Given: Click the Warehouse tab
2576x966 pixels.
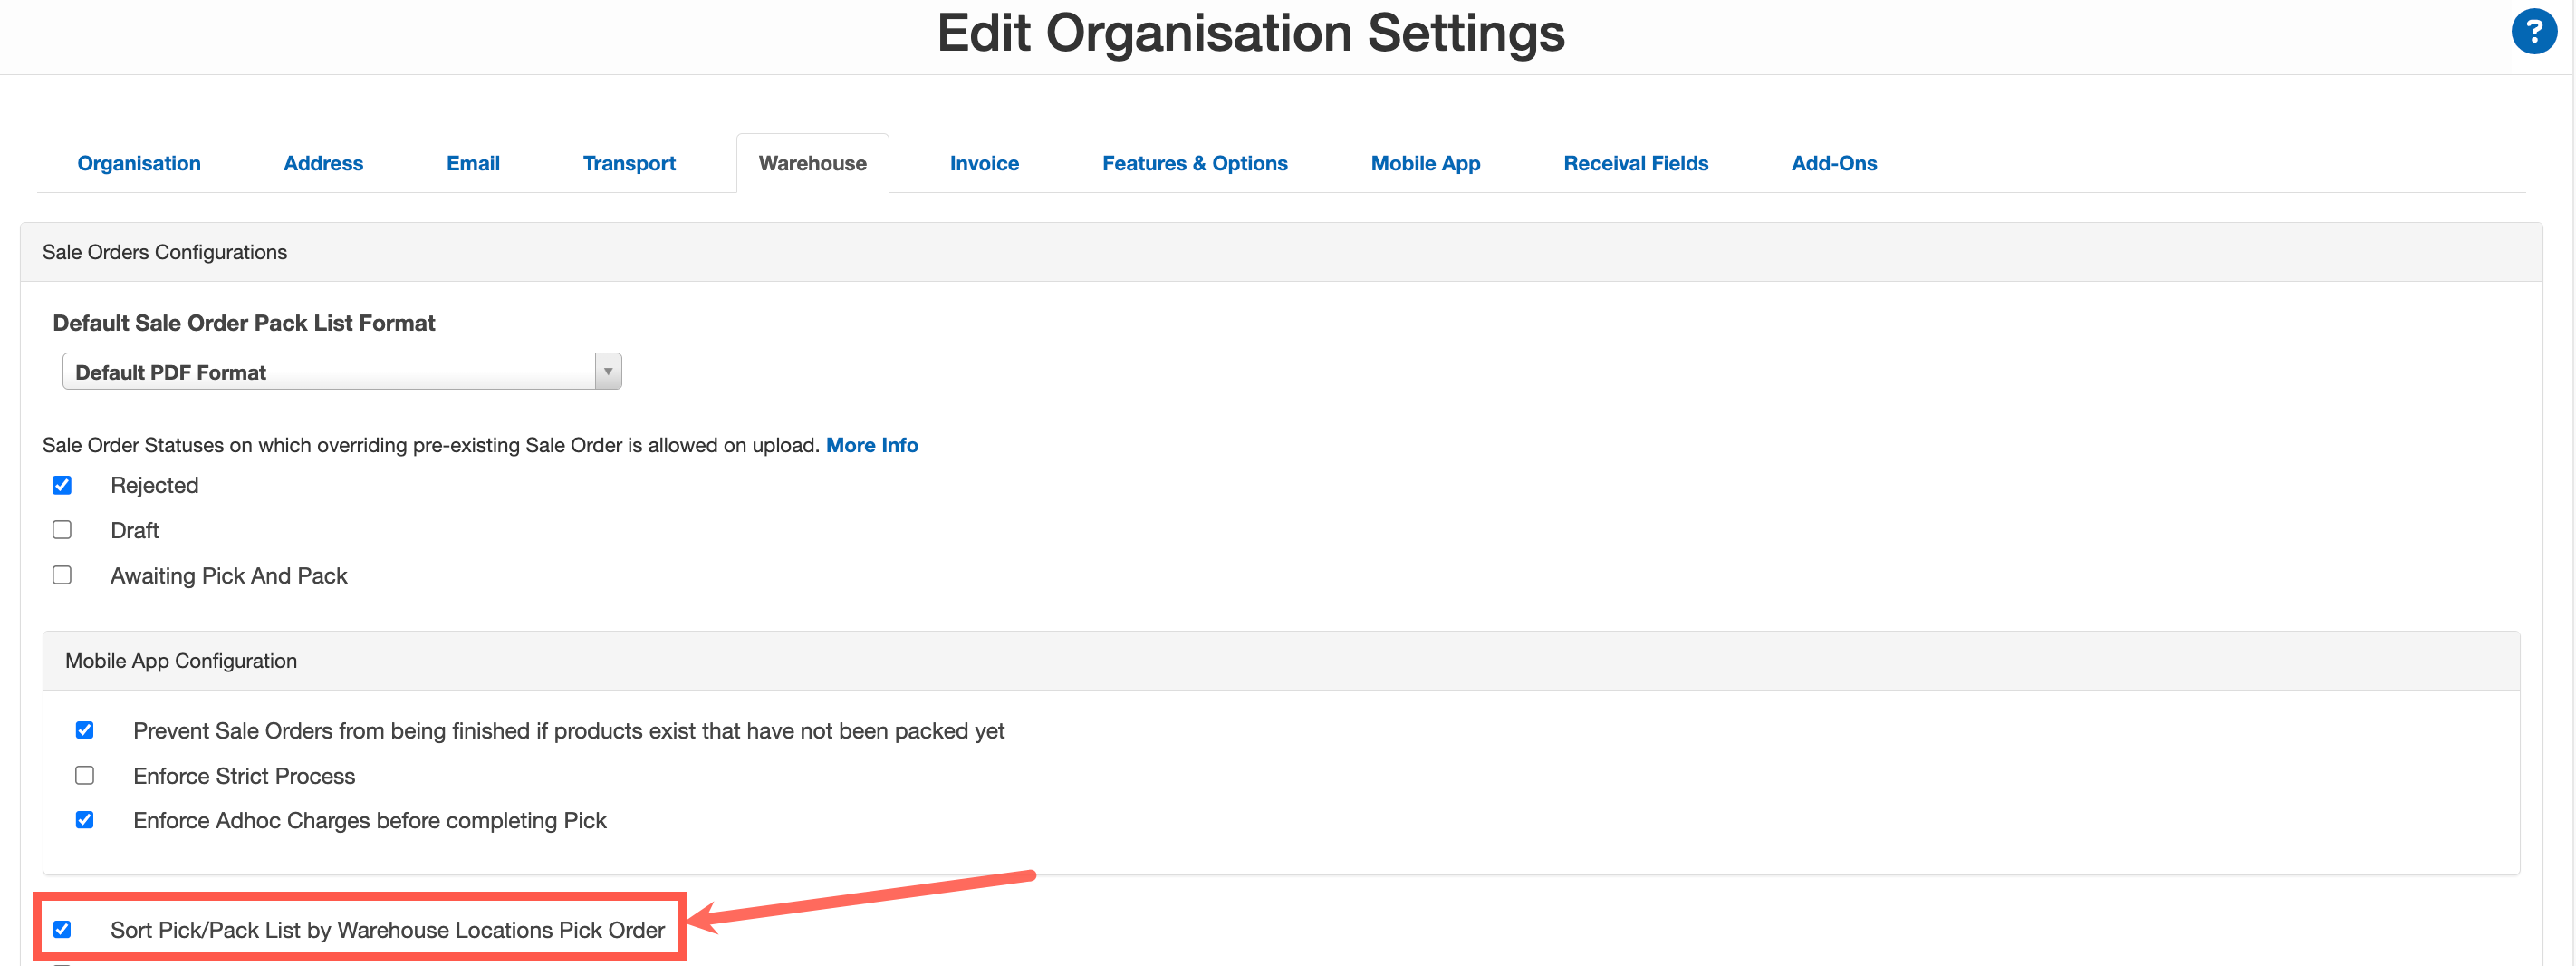Looking at the screenshot, I should coord(812,163).
